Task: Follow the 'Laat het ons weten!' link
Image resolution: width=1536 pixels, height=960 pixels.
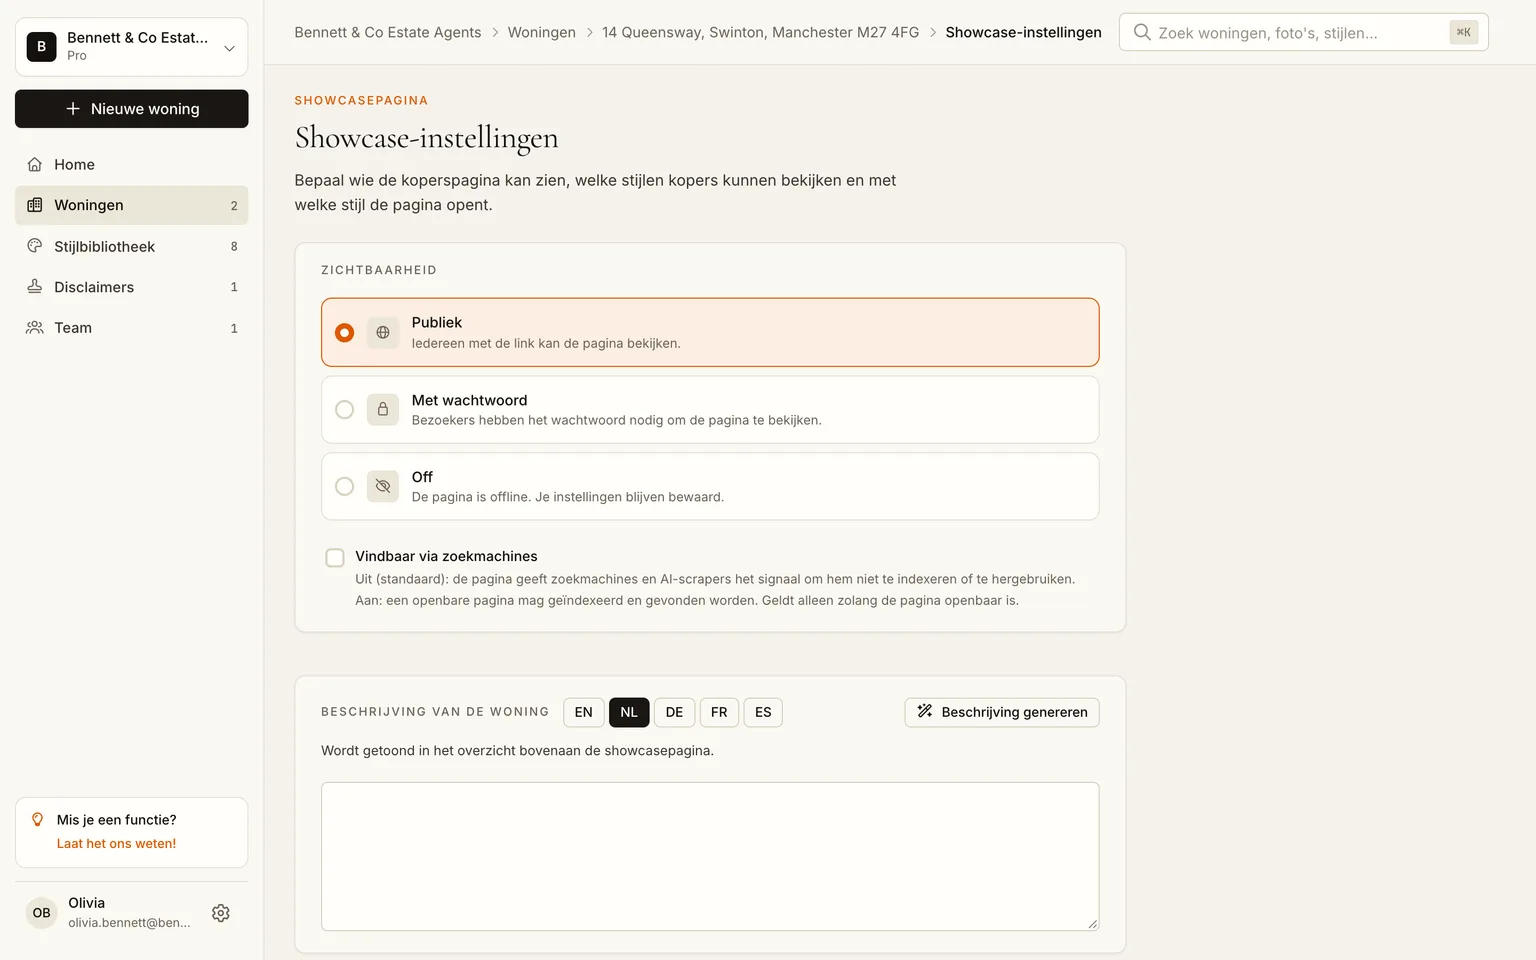Action: click(116, 843)
